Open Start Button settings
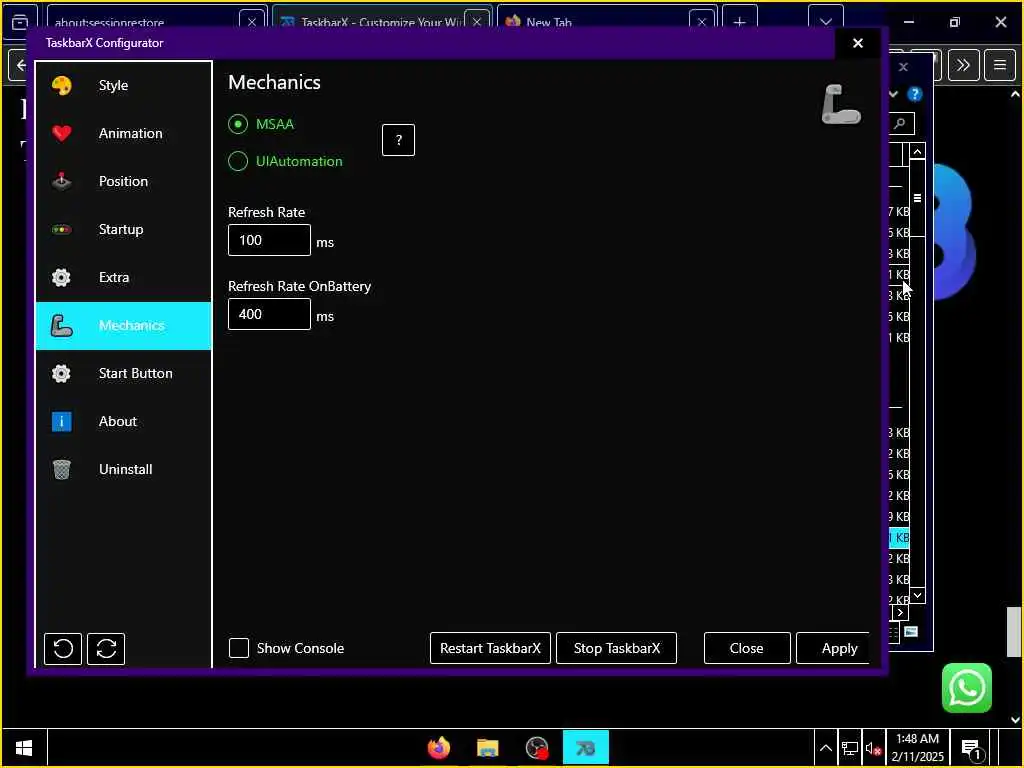1024x768 pixels. pyautogui.click(x=123, y=374)
